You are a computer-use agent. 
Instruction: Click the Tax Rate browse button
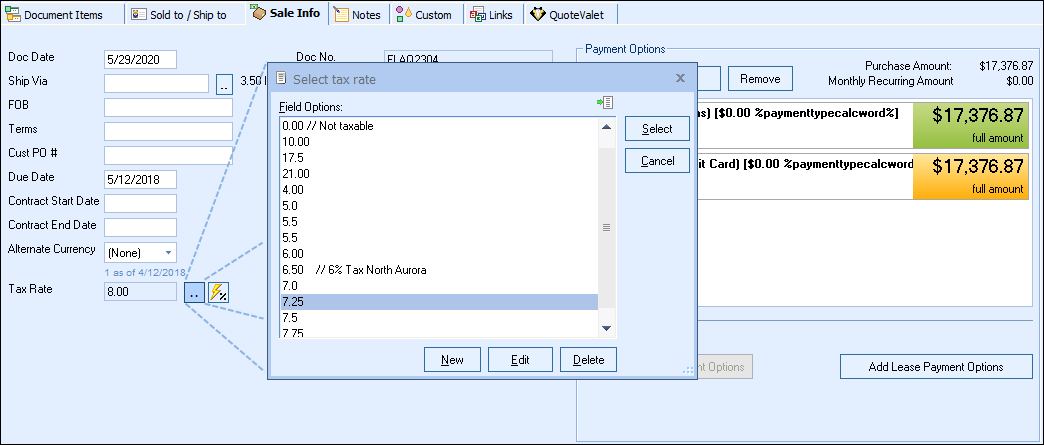(x=194, y=292)
